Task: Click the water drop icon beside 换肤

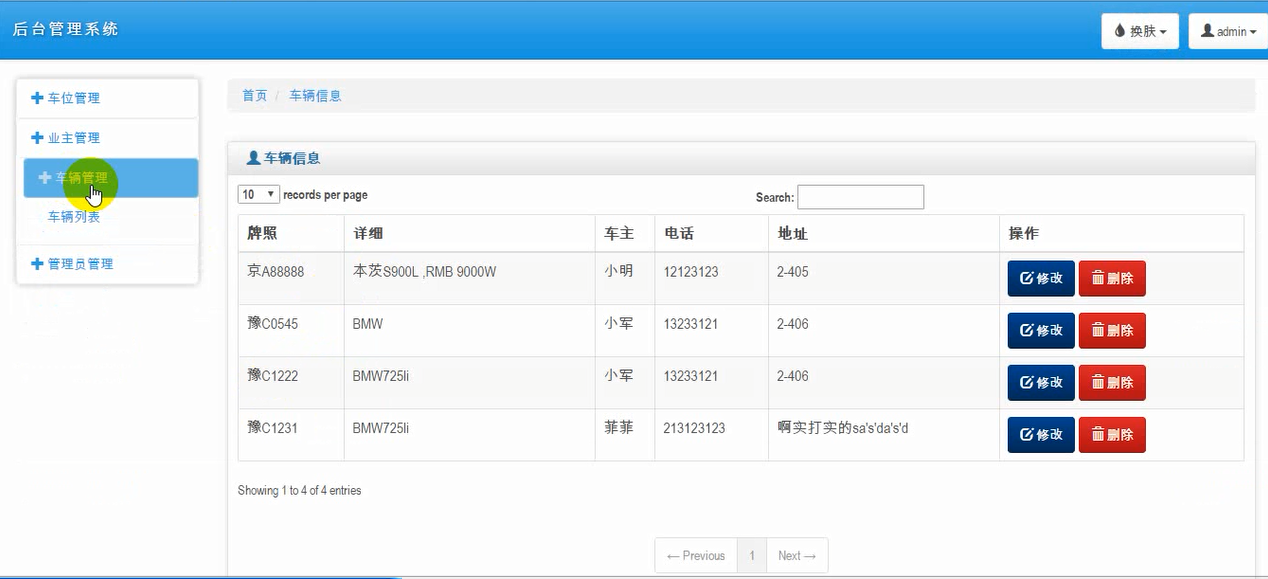Action: coord(1119,31)
